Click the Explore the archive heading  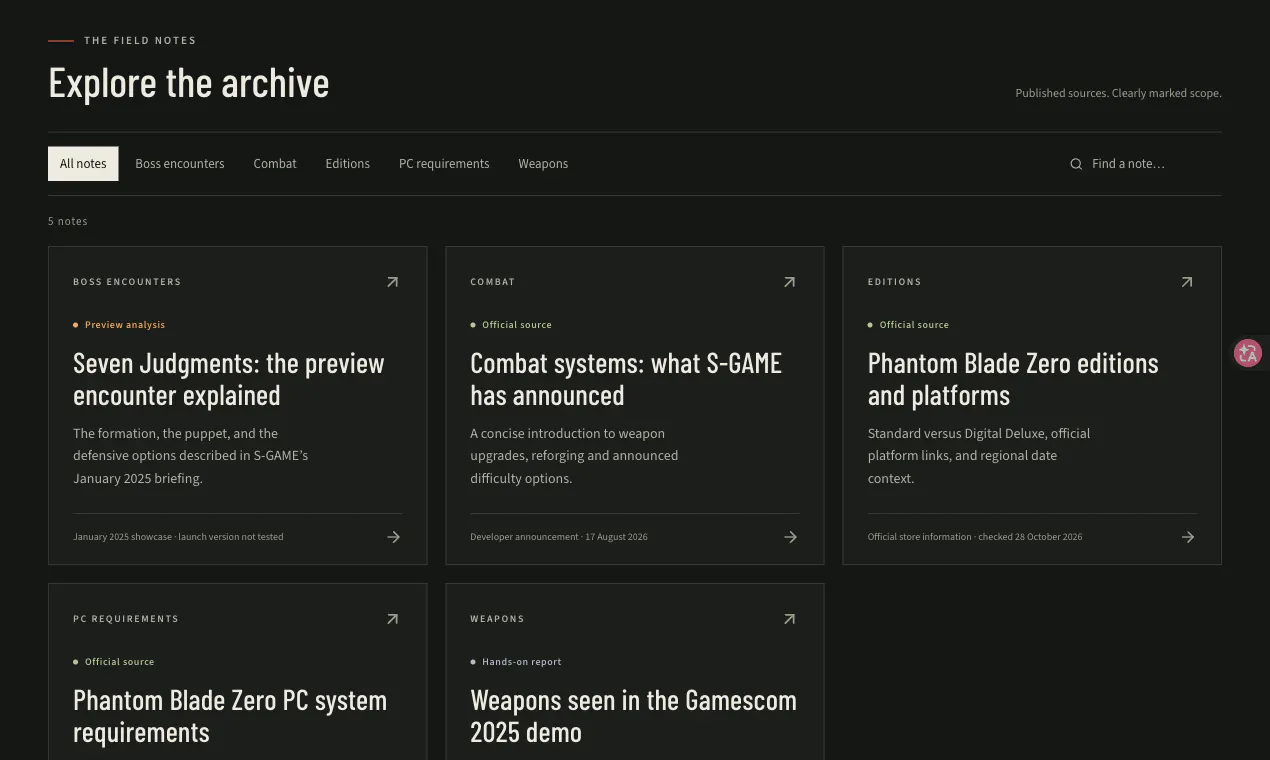tap(189, 83)
